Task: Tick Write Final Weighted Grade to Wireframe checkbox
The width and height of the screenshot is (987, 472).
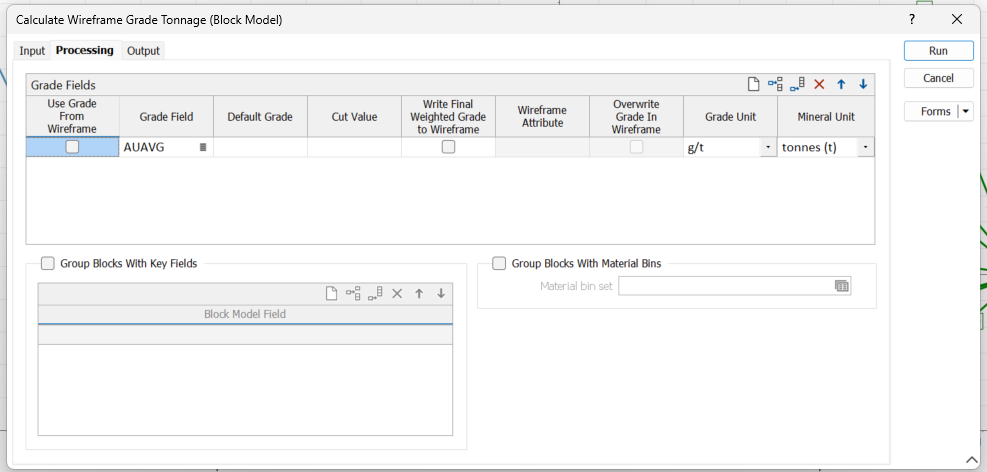Action: tap(448, 147)
